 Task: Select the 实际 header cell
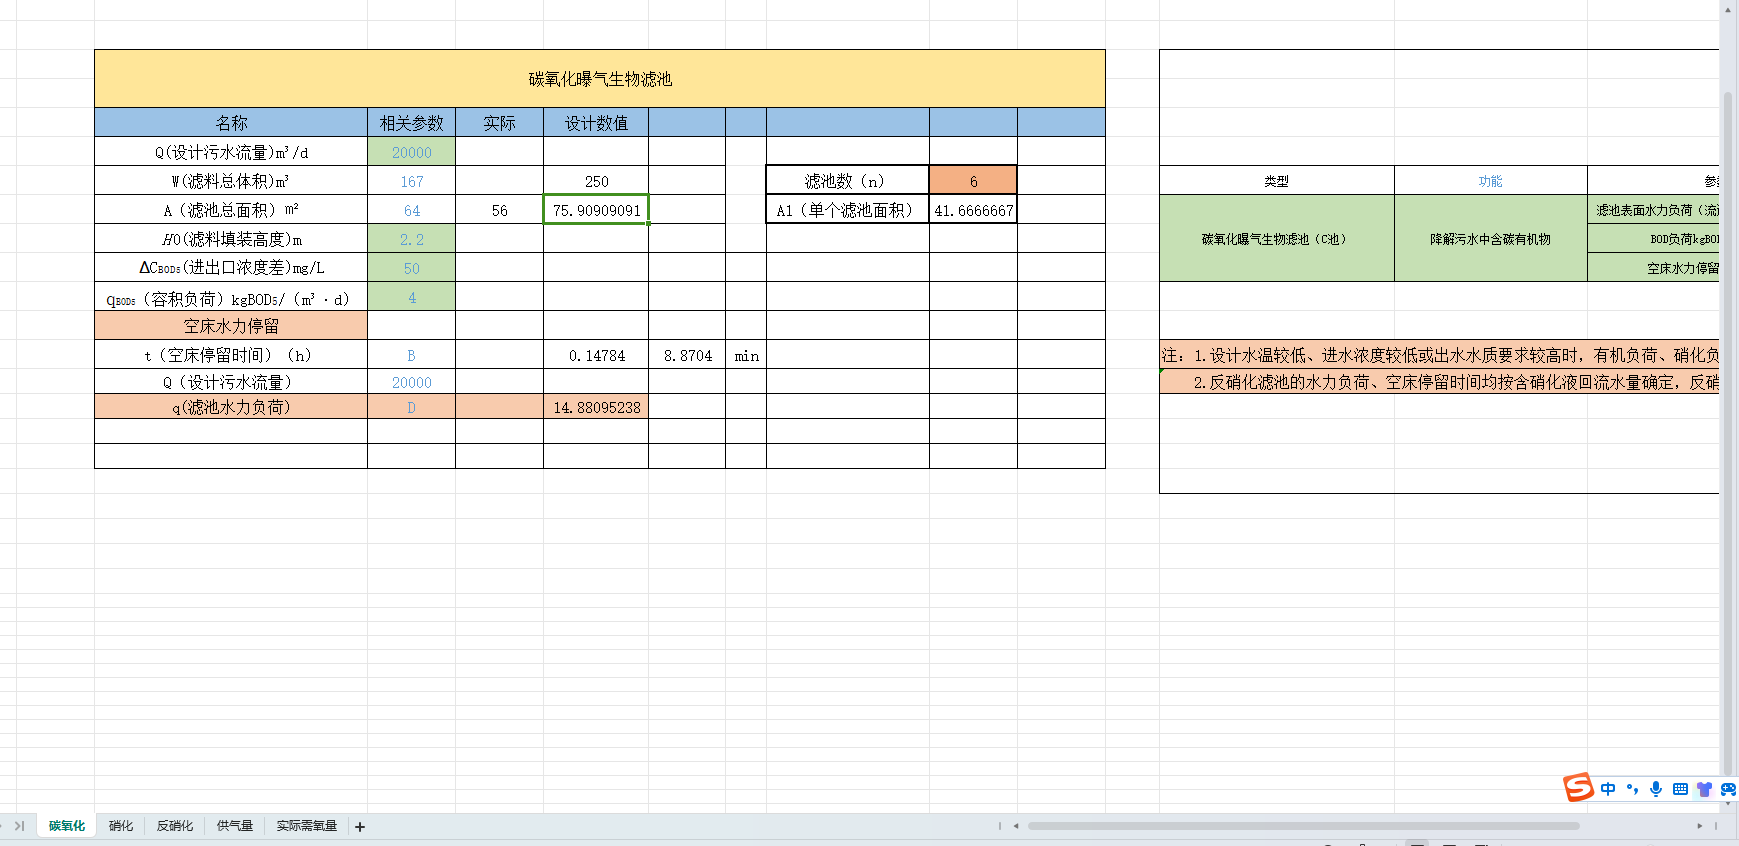[499, 123]
